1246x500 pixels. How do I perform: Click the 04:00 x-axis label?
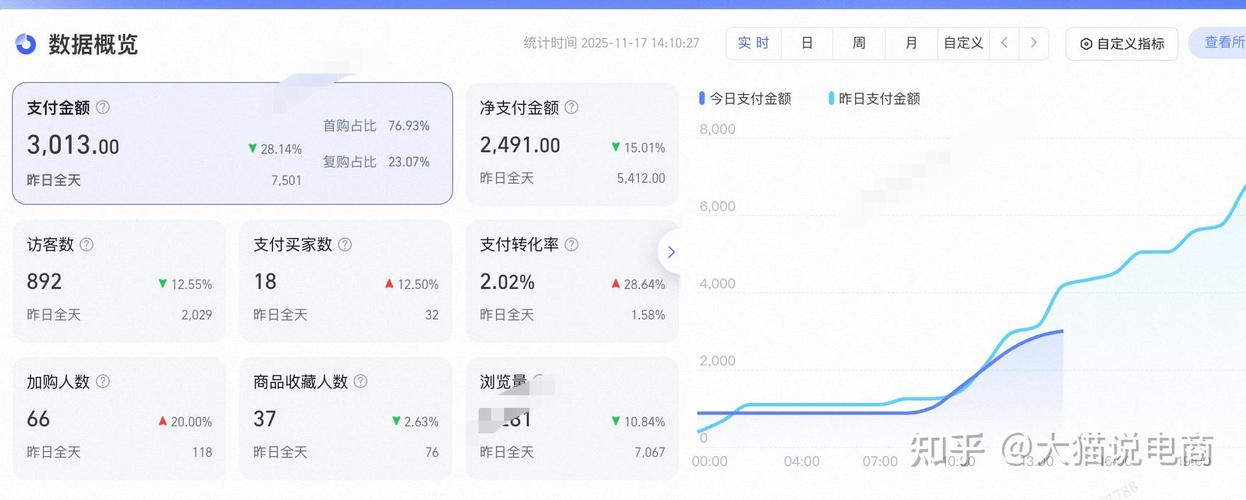pos(802,461)
